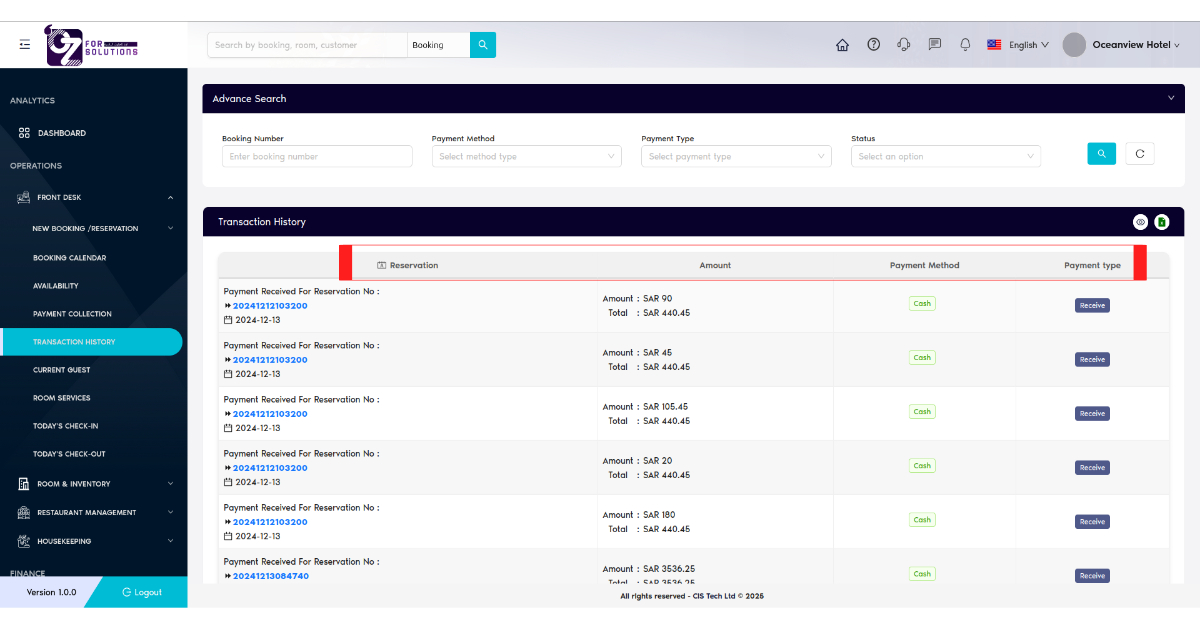Screen dimensions: 1200x628
Task: Click the refresh button in Advance Search
Action: coord(1139,153)
